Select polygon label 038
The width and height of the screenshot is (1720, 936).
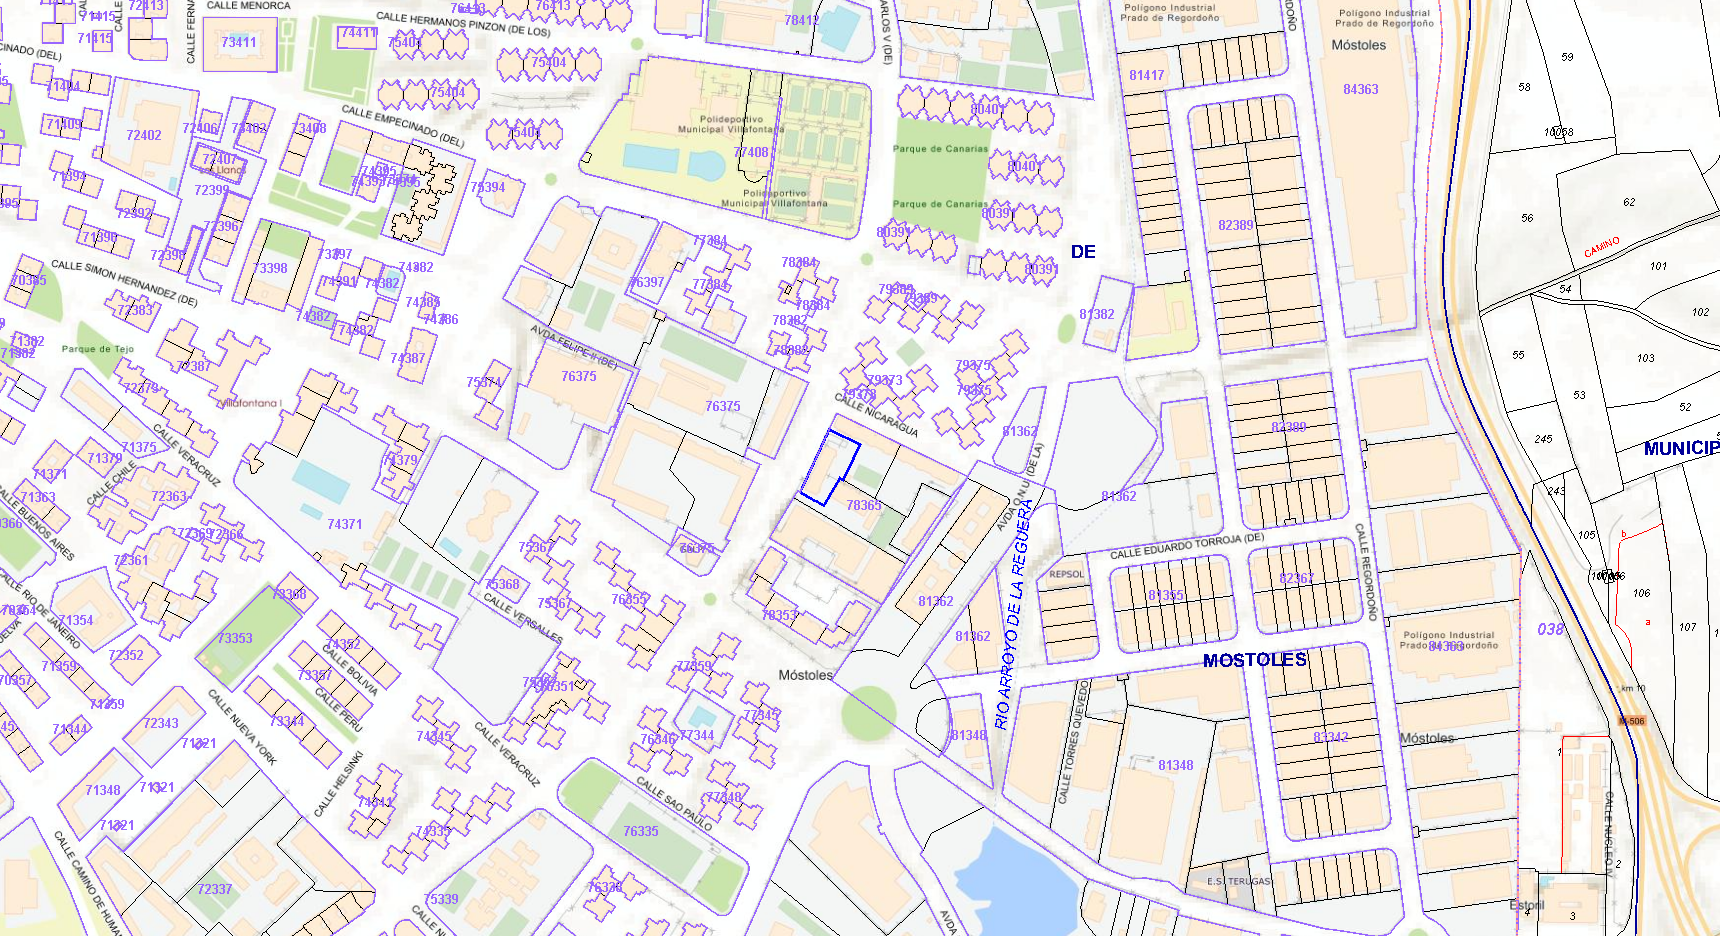click(x=1550, y=629)
